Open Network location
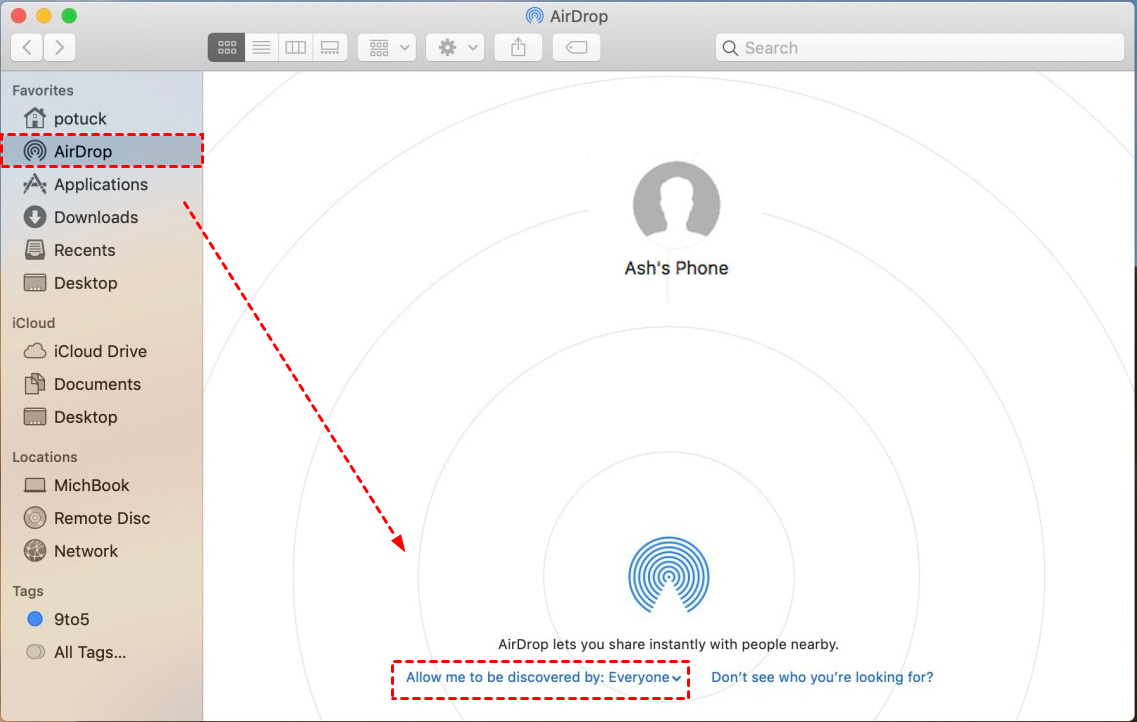1137x722 pixels. pyautogui.click(x=102, y=551)
